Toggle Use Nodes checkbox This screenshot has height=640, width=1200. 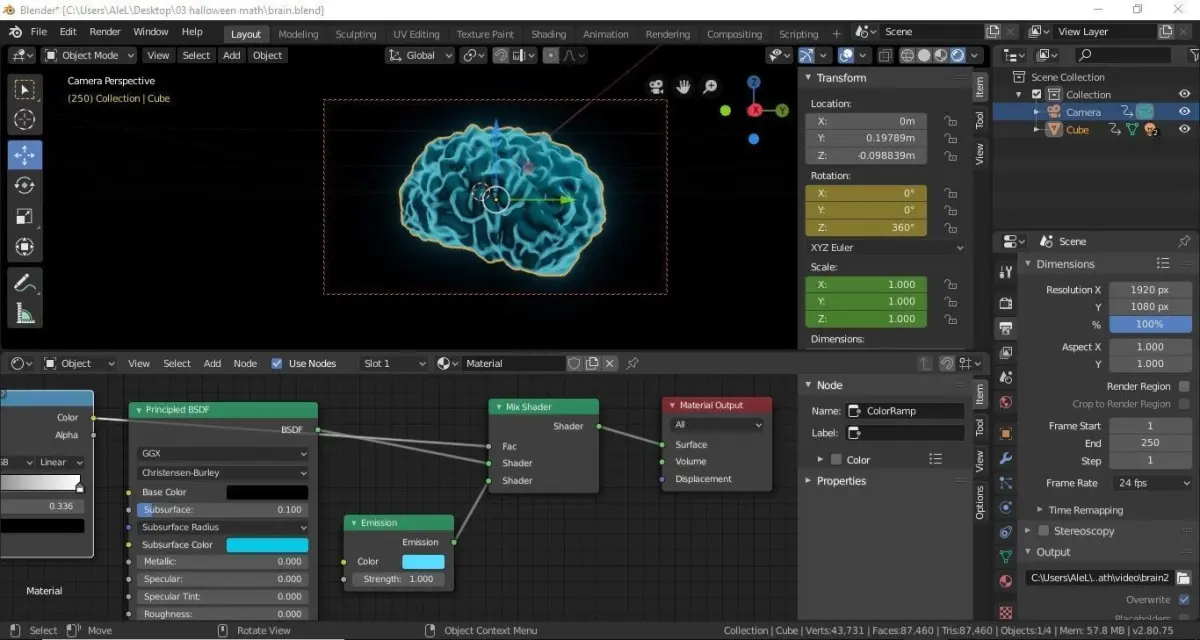pyautogui.click(x=277, y=363)
